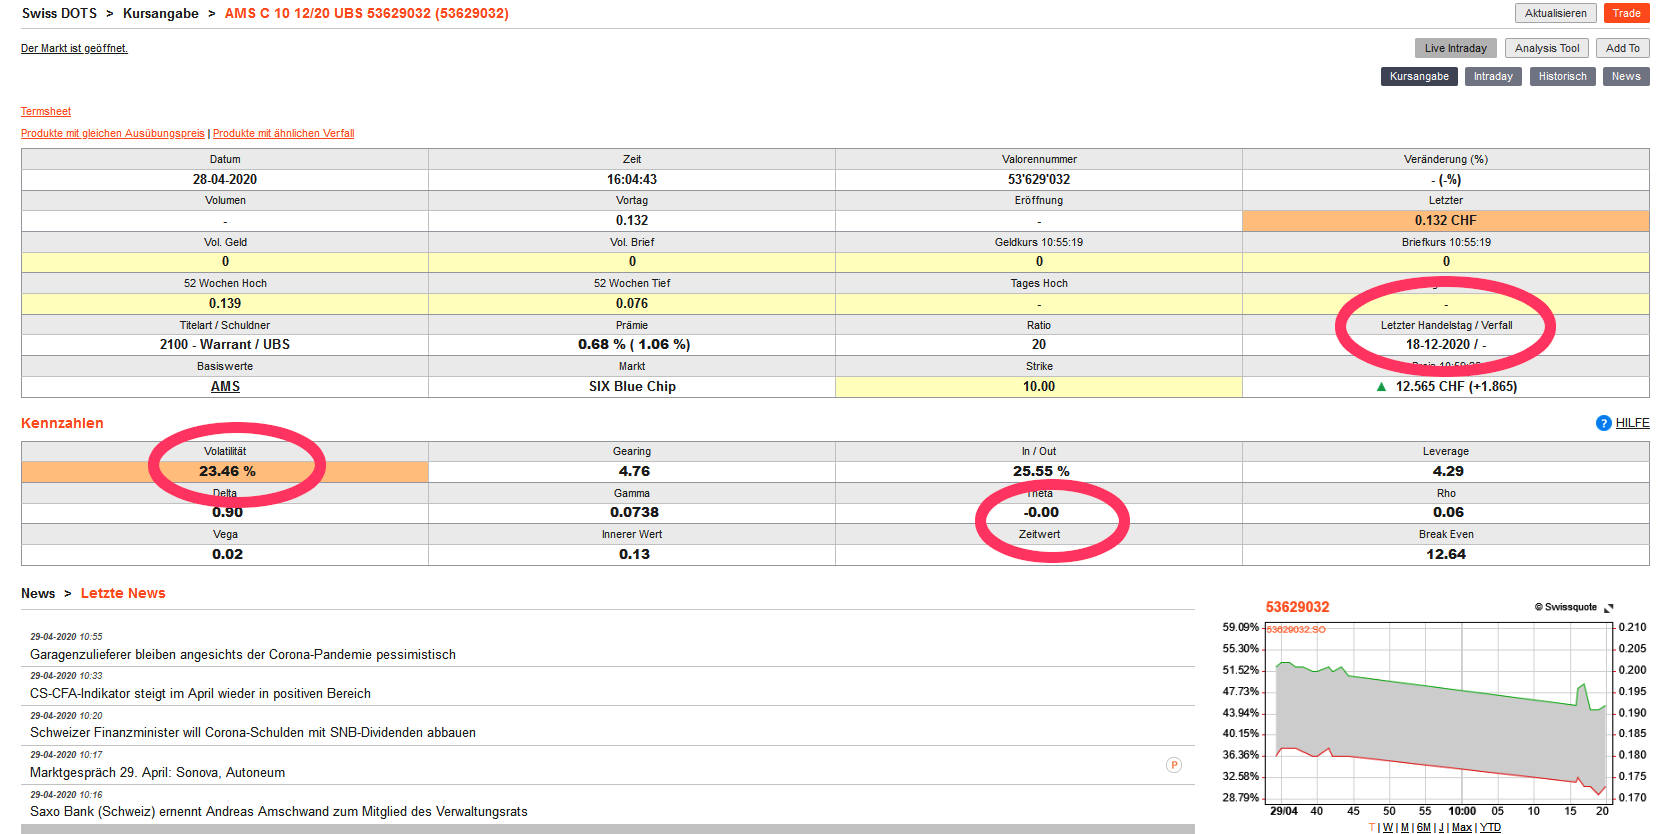Click the date 28-04-2020
Viewport: 1676px width, 834px height.
[225, 179]
